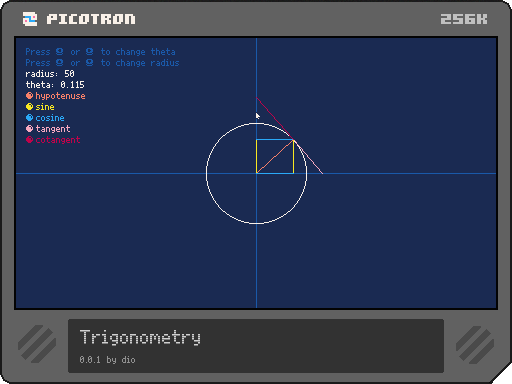Click the 256K memory label

pos(464,19)
